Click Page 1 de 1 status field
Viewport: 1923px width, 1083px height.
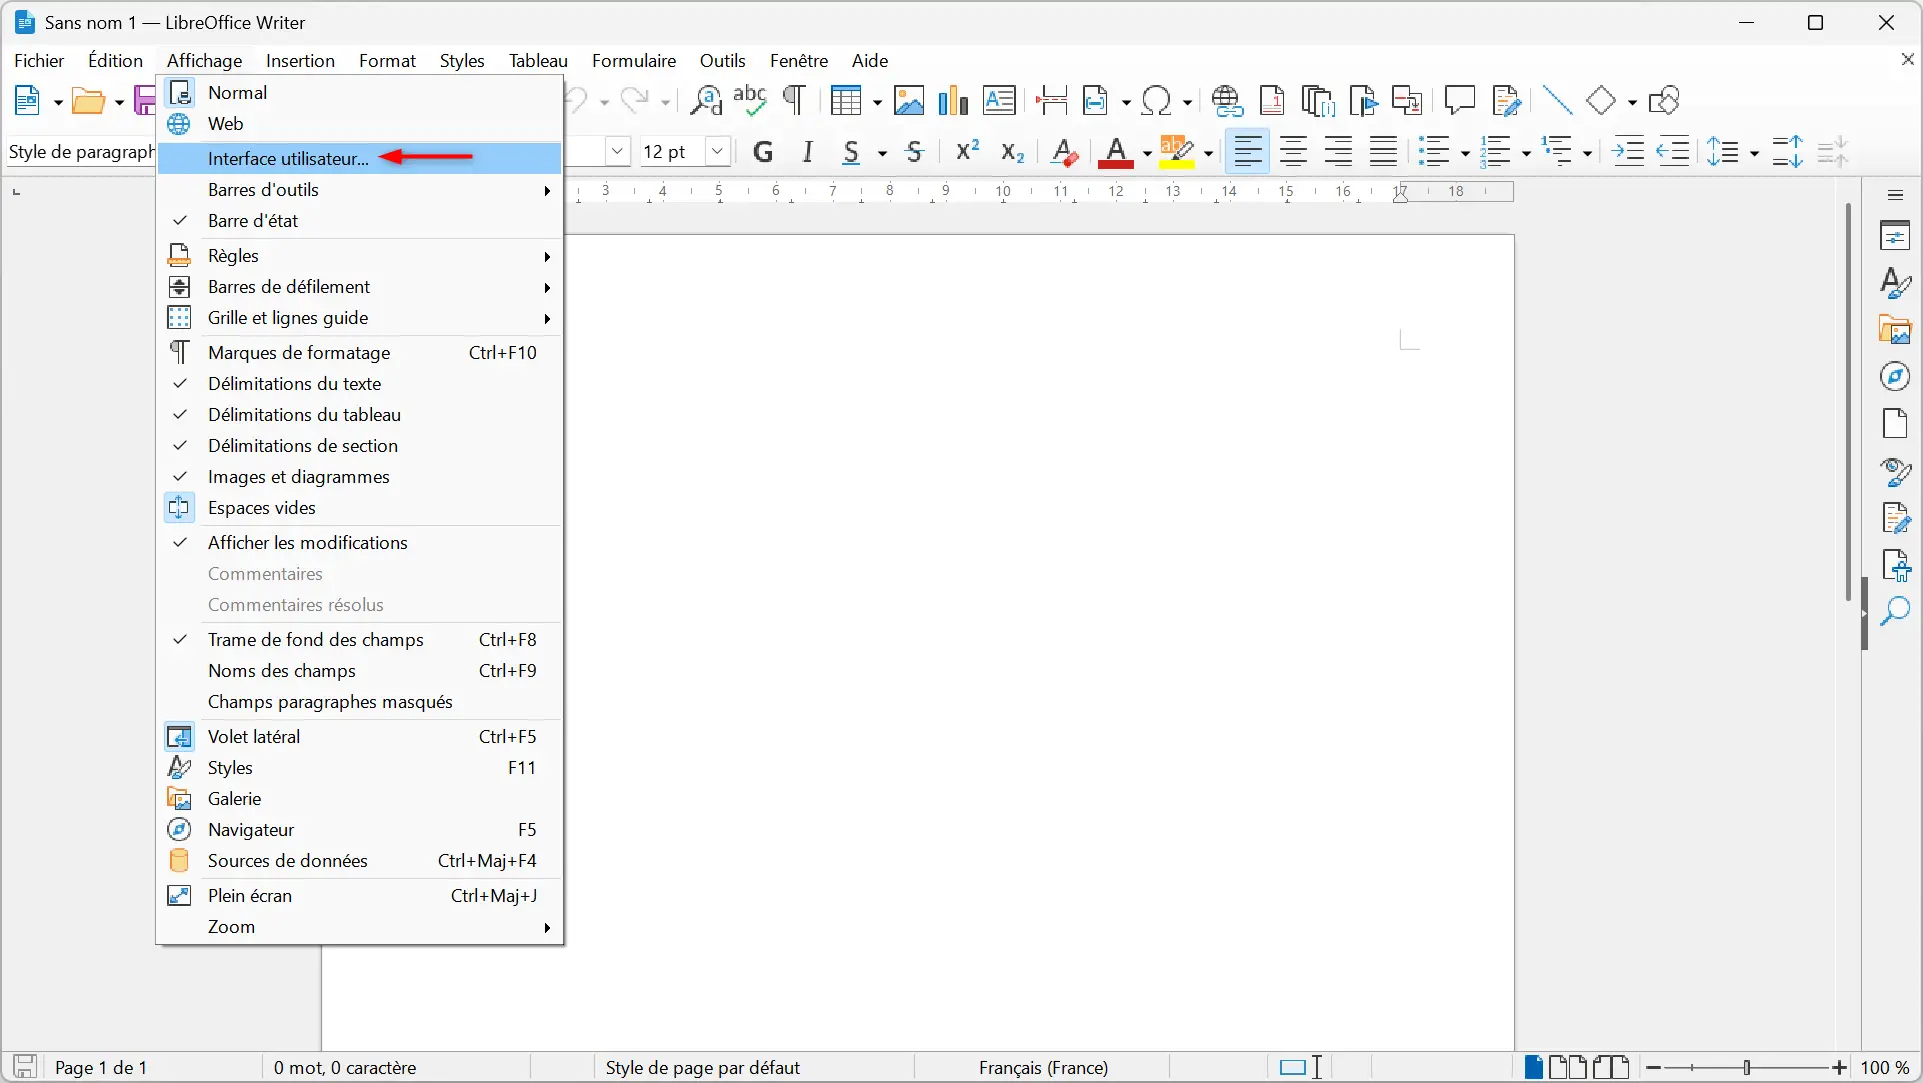click(x=100, y=1067)
